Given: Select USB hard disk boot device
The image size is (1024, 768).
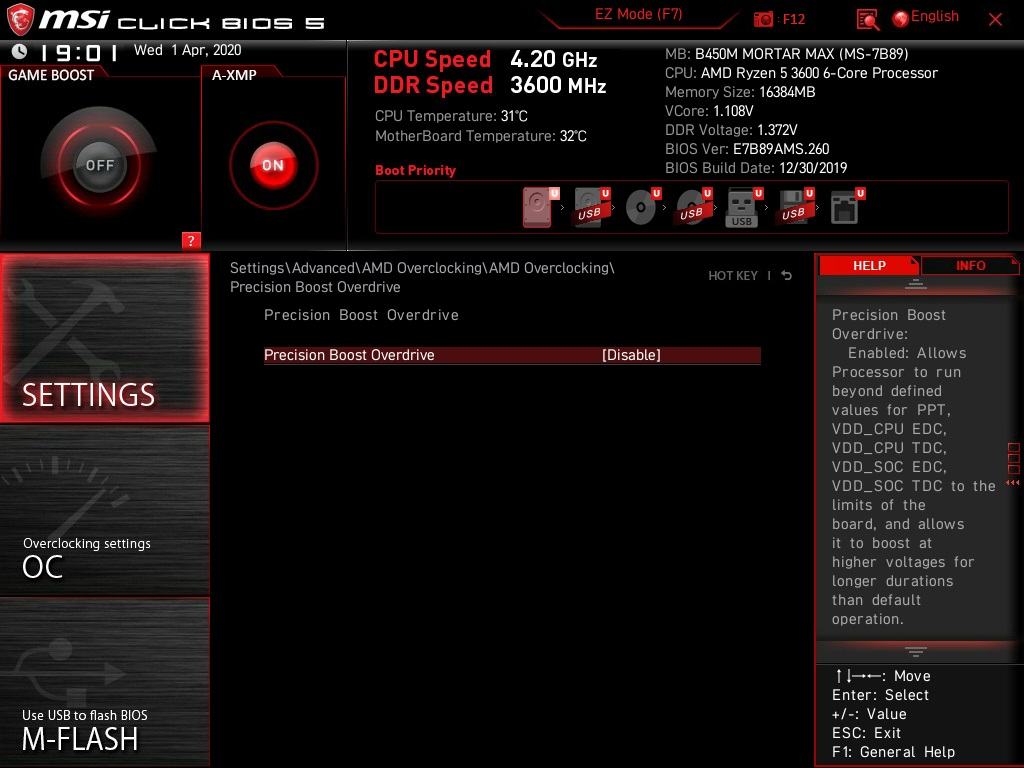Looking at the screenshot, I should pos(591,207).
